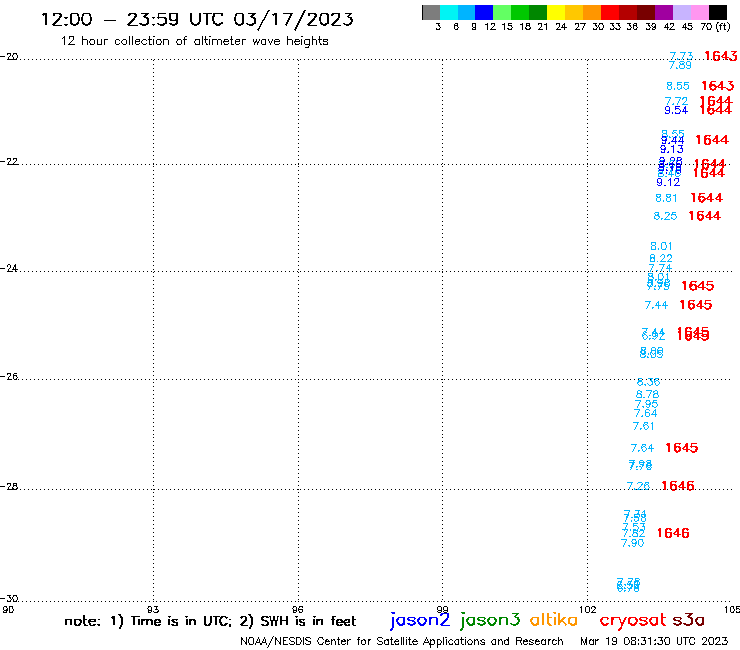This screenshot has width=740, height=650.
Task: Click the light blue 9 ft swatch
Action: [x=467, y=12]
